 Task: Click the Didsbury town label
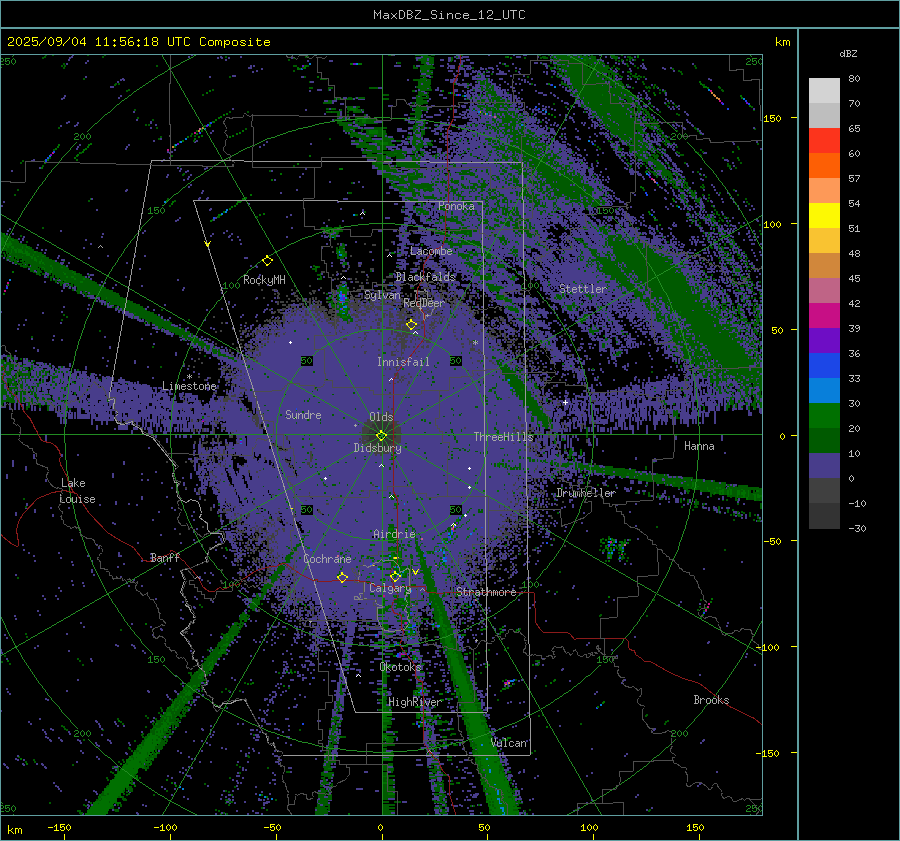point(377,448)
